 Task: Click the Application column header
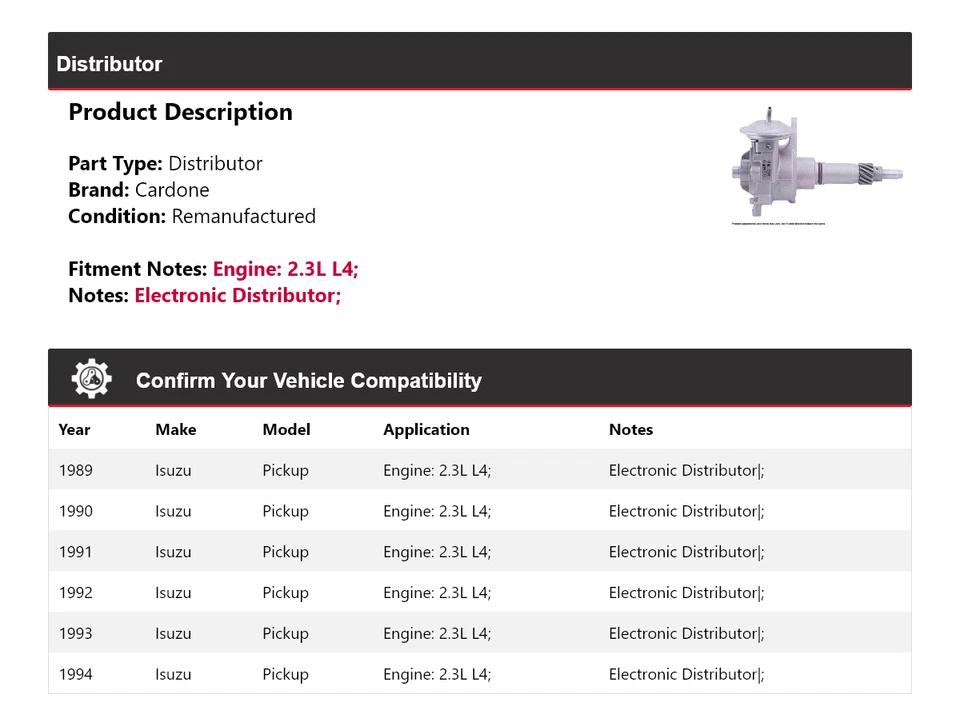pos(426,430)
